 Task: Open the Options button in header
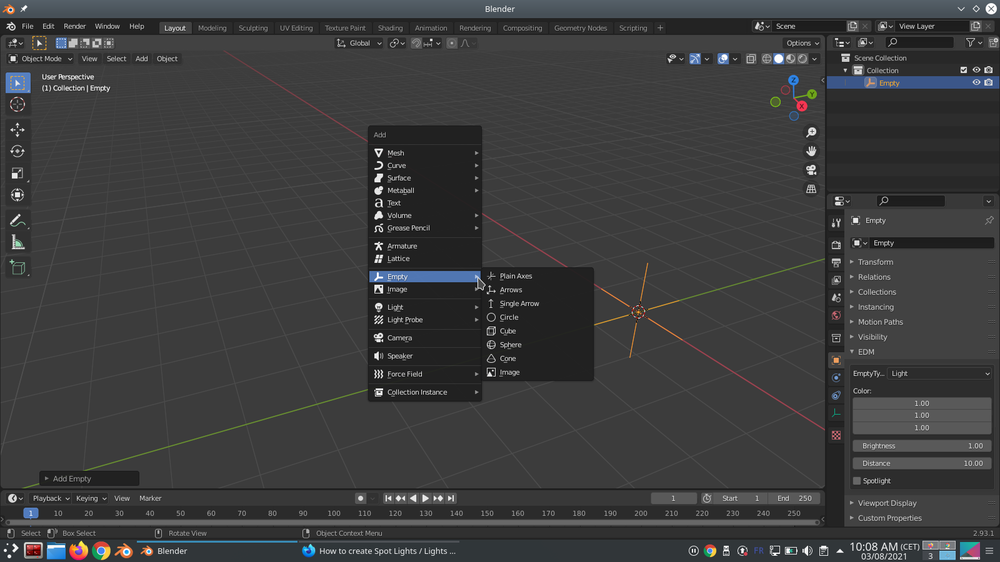802,43
